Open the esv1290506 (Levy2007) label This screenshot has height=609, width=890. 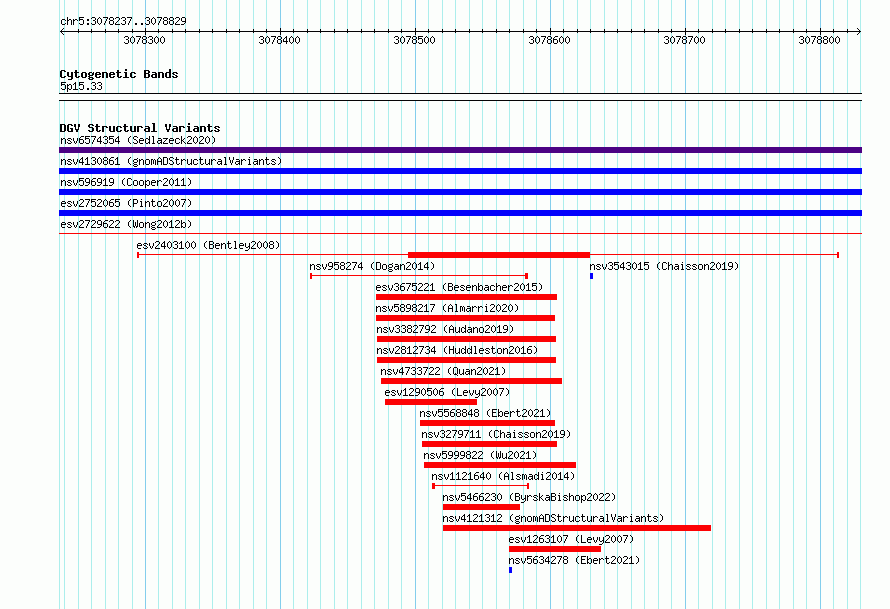pos(447,392)
